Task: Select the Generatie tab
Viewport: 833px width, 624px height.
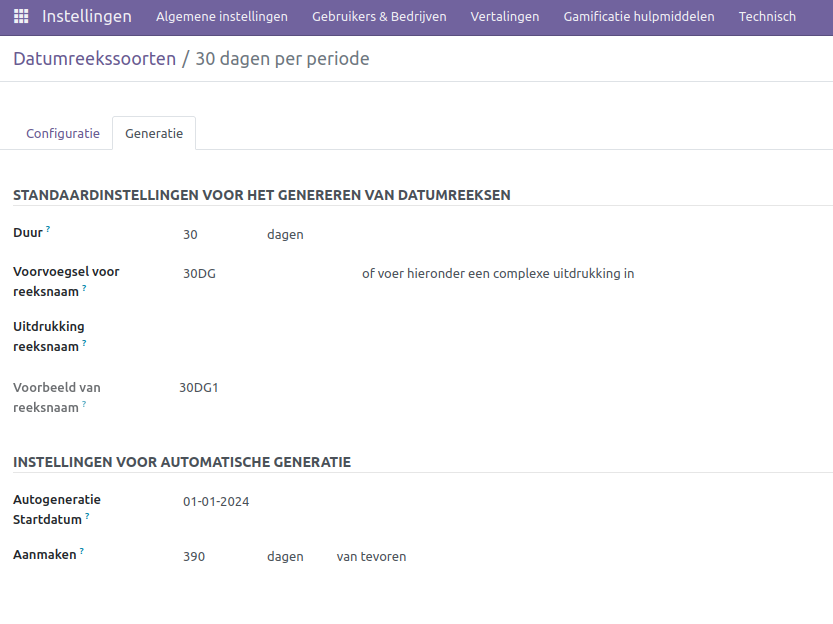Action: (153, 133)
